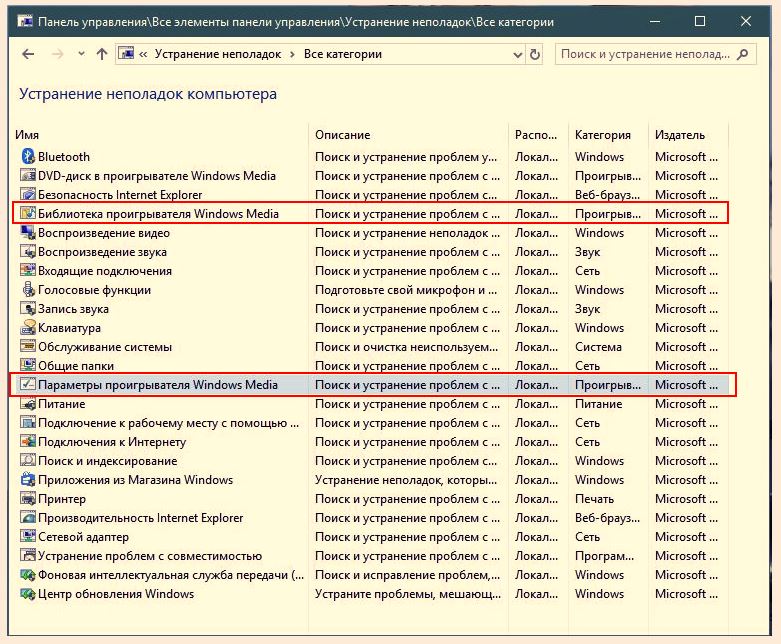Open Центр обновления Windows troubleshooter
Screen dimensions: 781x644
click(116, 594)
